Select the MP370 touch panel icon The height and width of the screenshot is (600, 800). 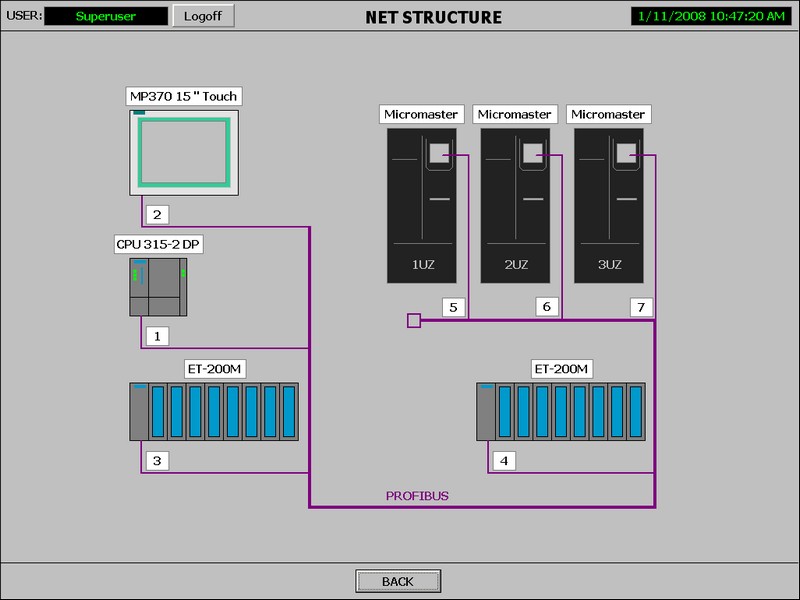click(184, 153)
